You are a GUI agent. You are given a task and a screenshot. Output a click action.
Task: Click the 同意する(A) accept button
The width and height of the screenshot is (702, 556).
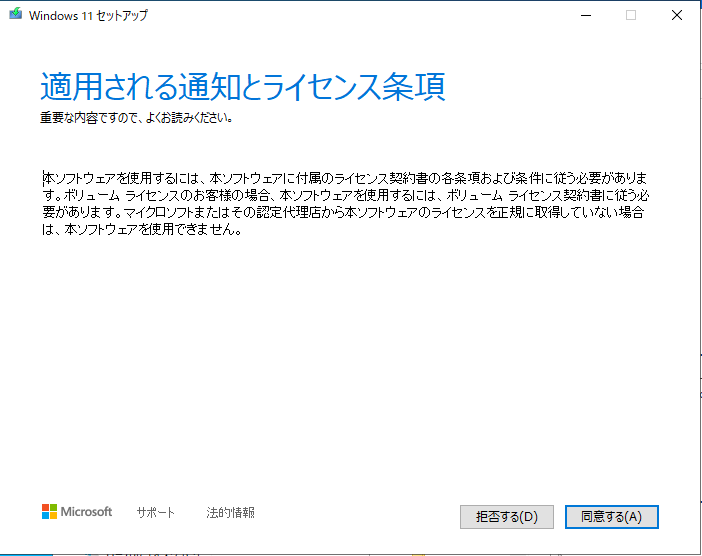point(612,517)
